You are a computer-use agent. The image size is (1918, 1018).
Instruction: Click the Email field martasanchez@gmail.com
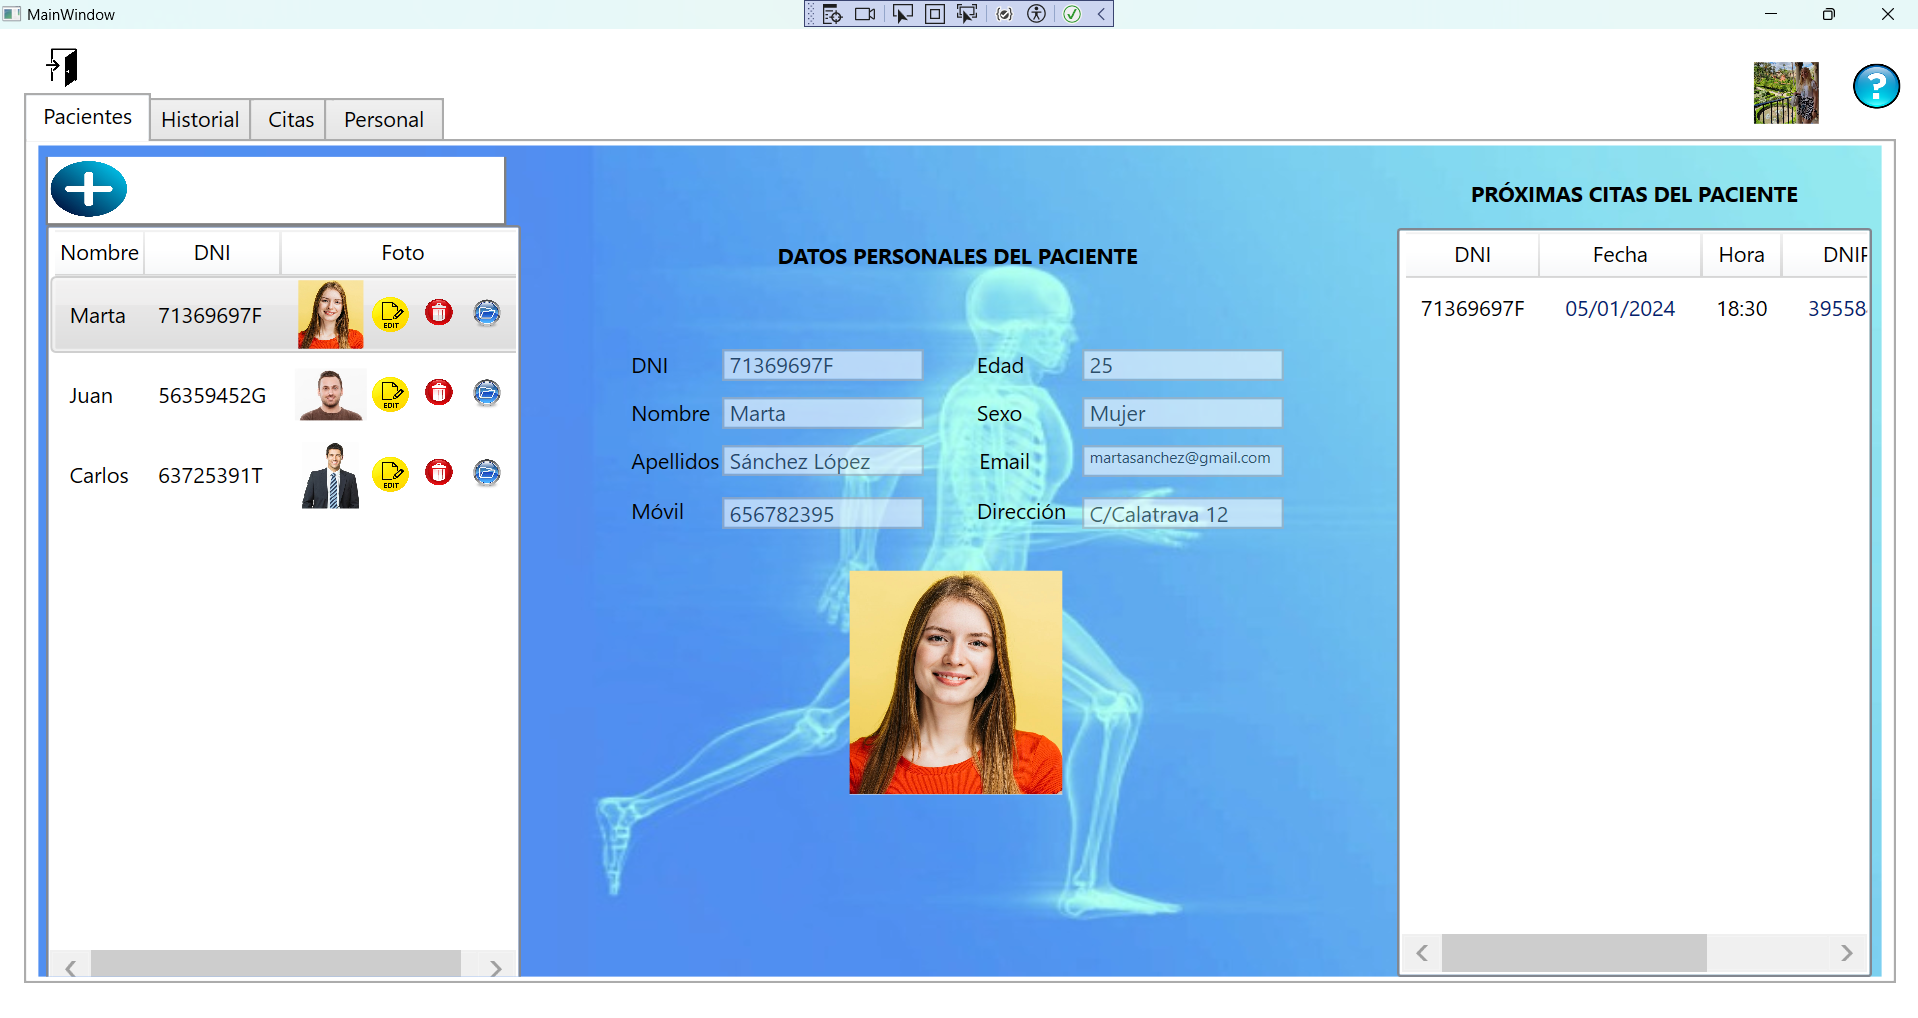[x=1182, y=460]
